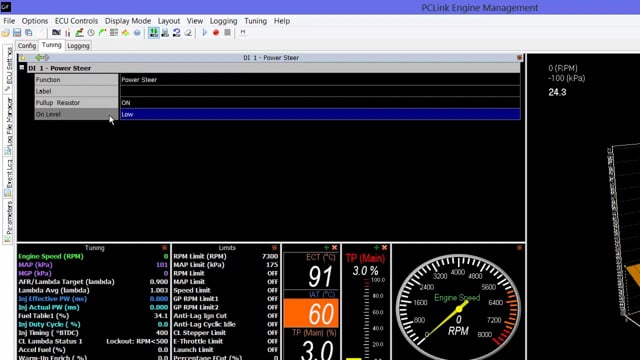Click the empty Label value field

click(x=320, y=91)
